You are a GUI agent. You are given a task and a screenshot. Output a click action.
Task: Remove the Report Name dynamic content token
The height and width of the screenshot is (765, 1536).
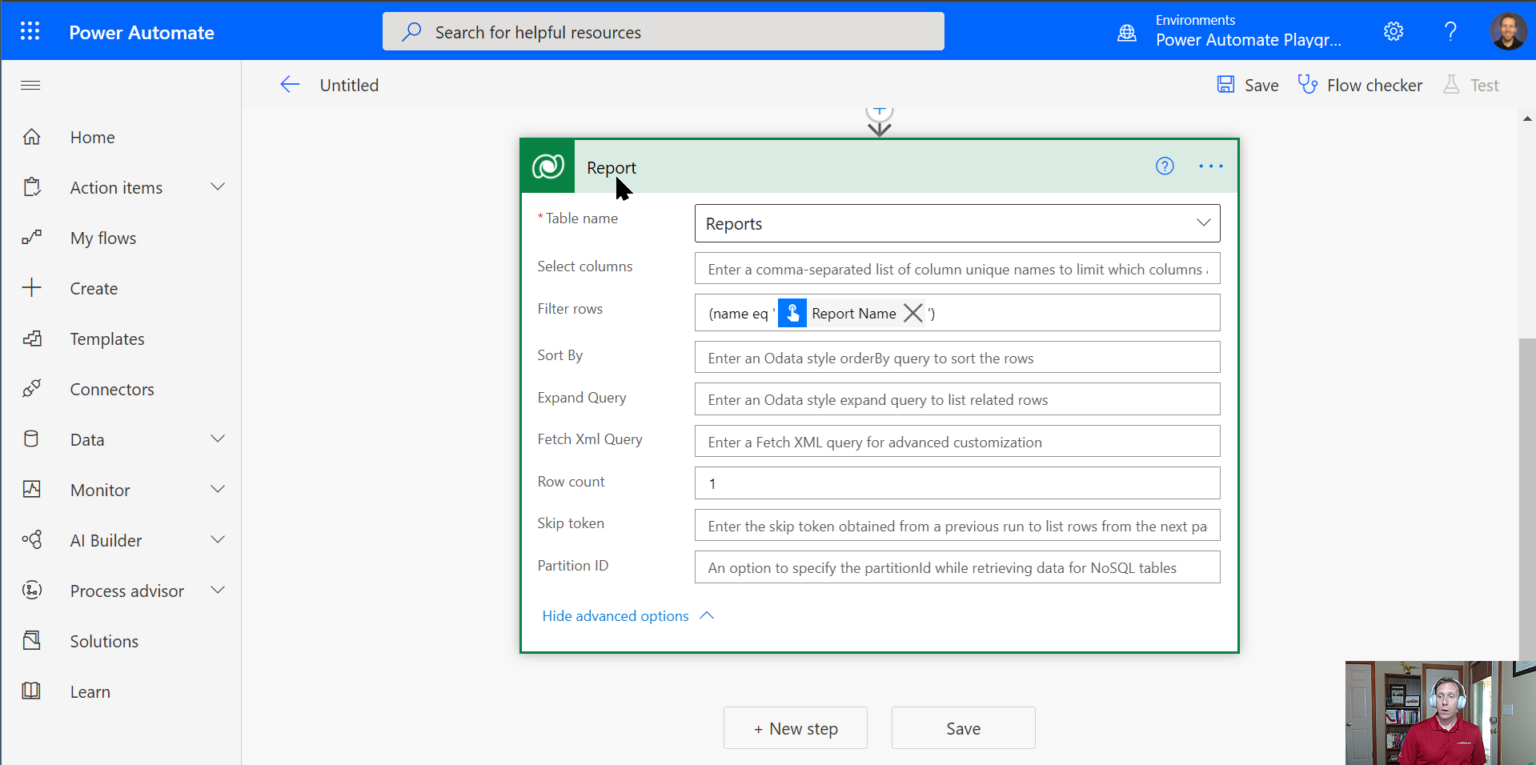912,312
